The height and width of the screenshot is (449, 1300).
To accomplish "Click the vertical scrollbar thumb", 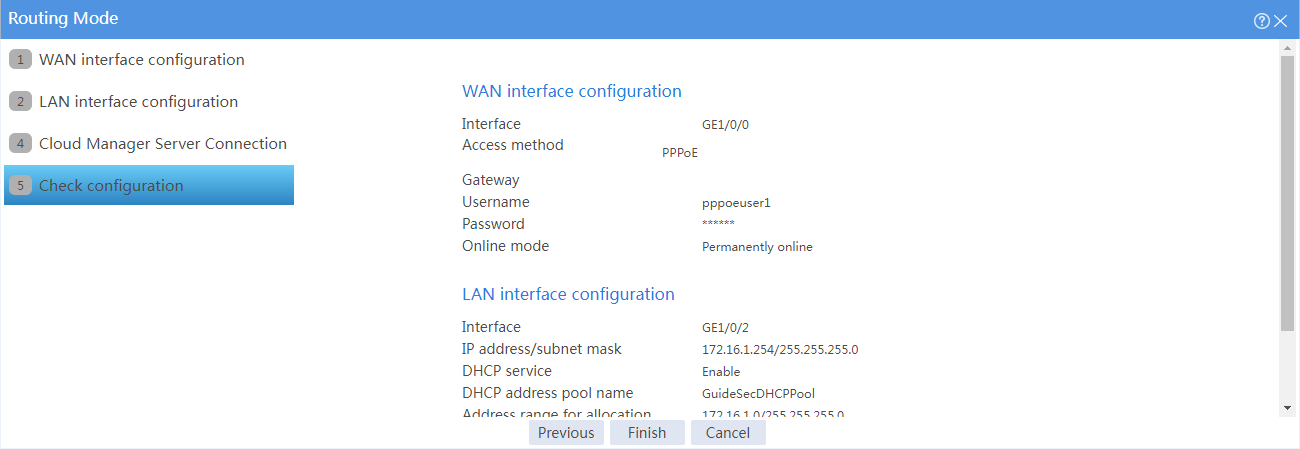I will 1286,192.
